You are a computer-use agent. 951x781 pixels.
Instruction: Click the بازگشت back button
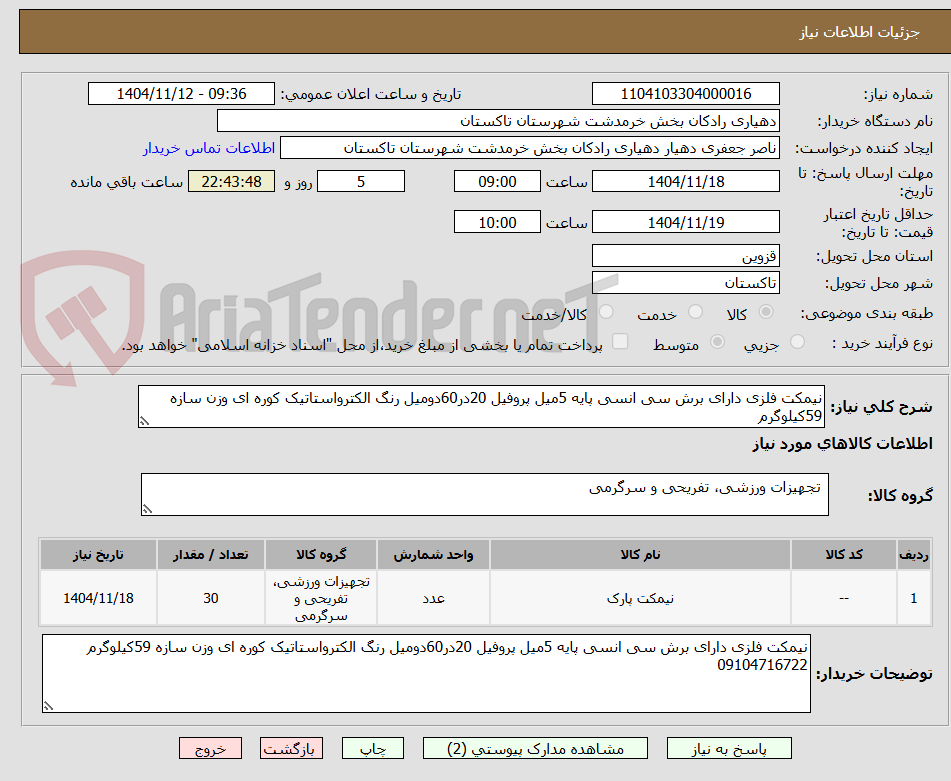[x=291, y=748]
